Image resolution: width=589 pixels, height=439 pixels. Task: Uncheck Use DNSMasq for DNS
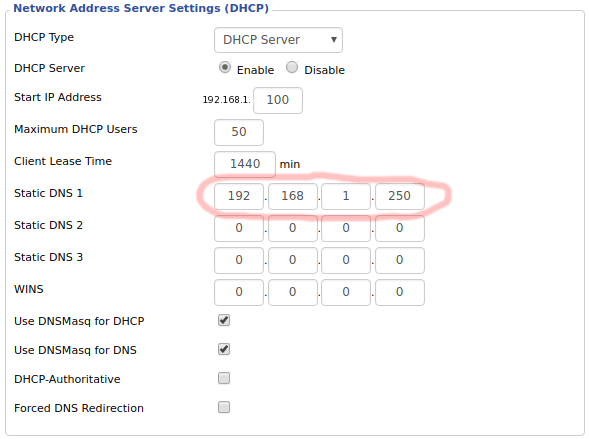point(224,349)
